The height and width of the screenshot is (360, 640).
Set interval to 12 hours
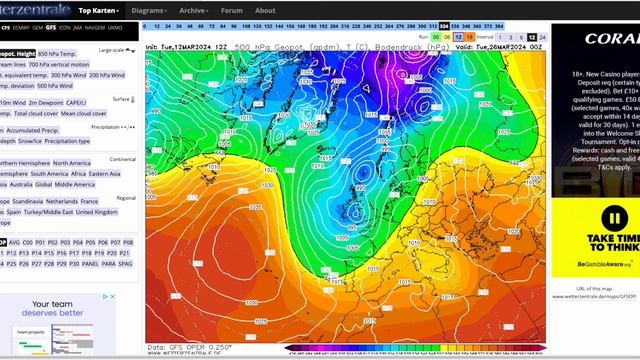532,37
